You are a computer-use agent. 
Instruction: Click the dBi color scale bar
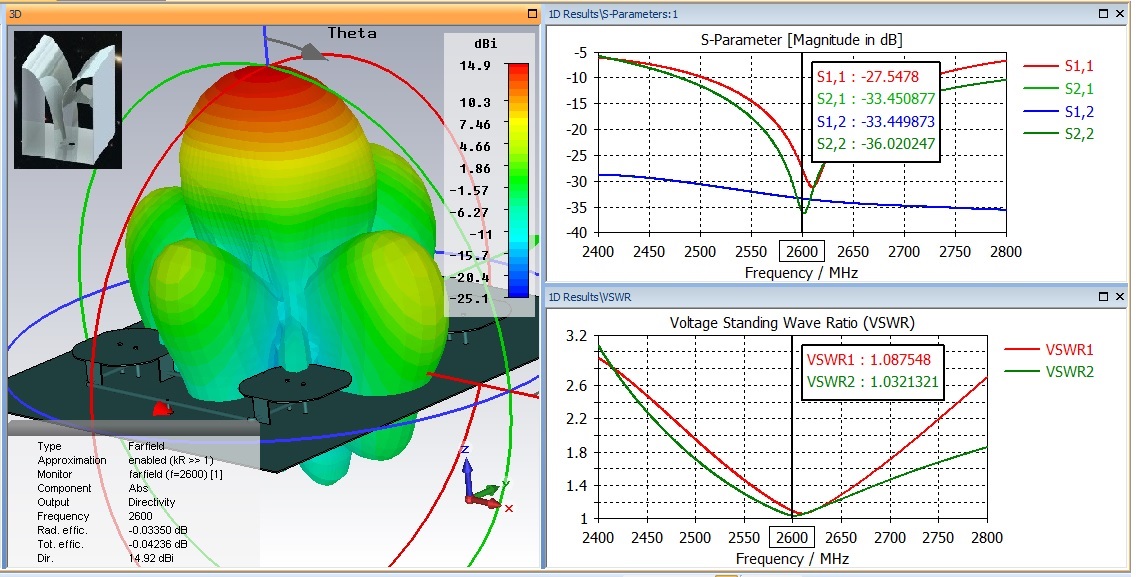518,180
